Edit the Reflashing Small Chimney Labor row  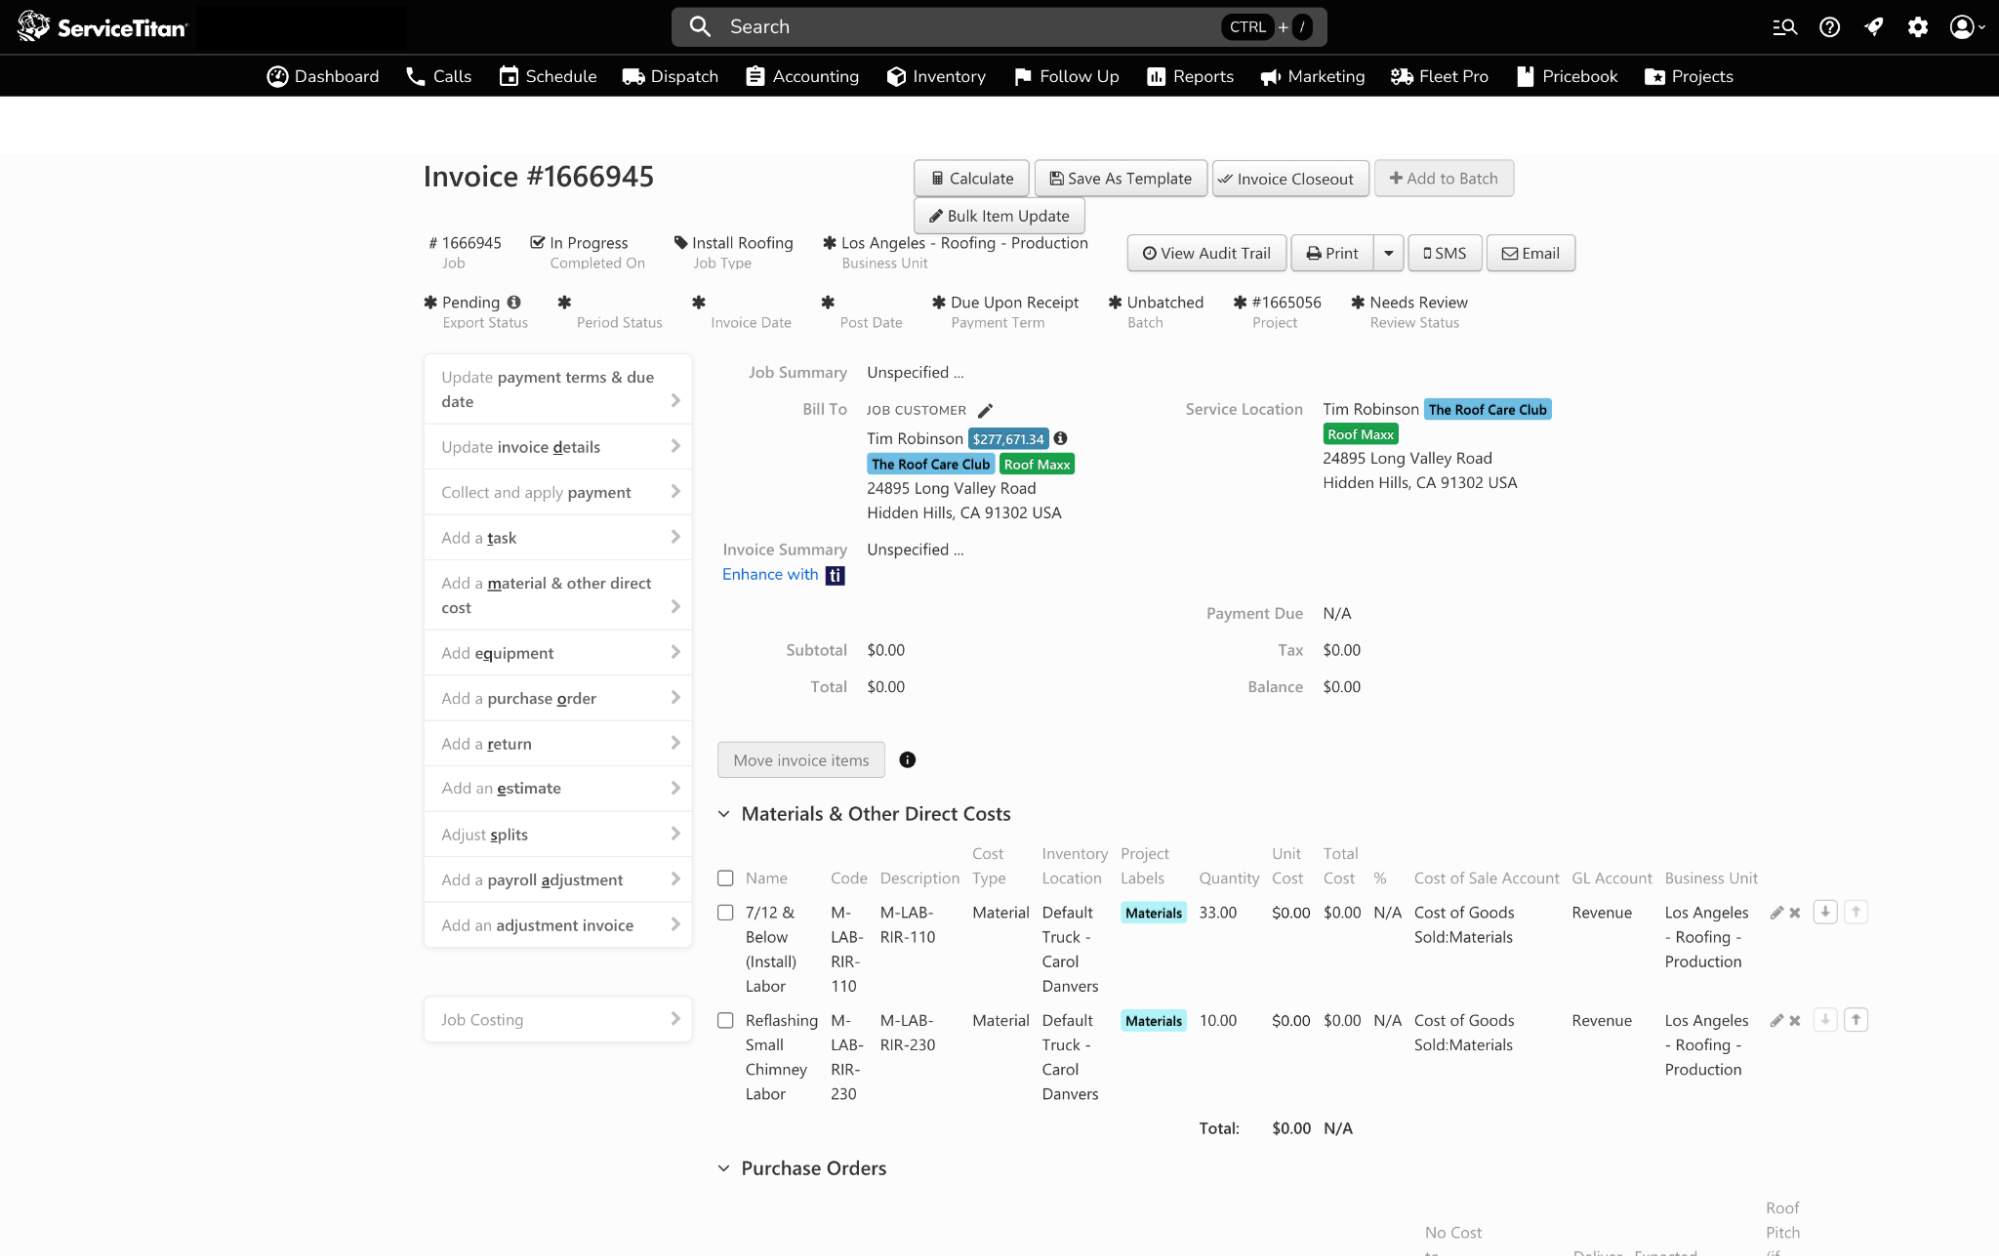click(1776, 1021)
